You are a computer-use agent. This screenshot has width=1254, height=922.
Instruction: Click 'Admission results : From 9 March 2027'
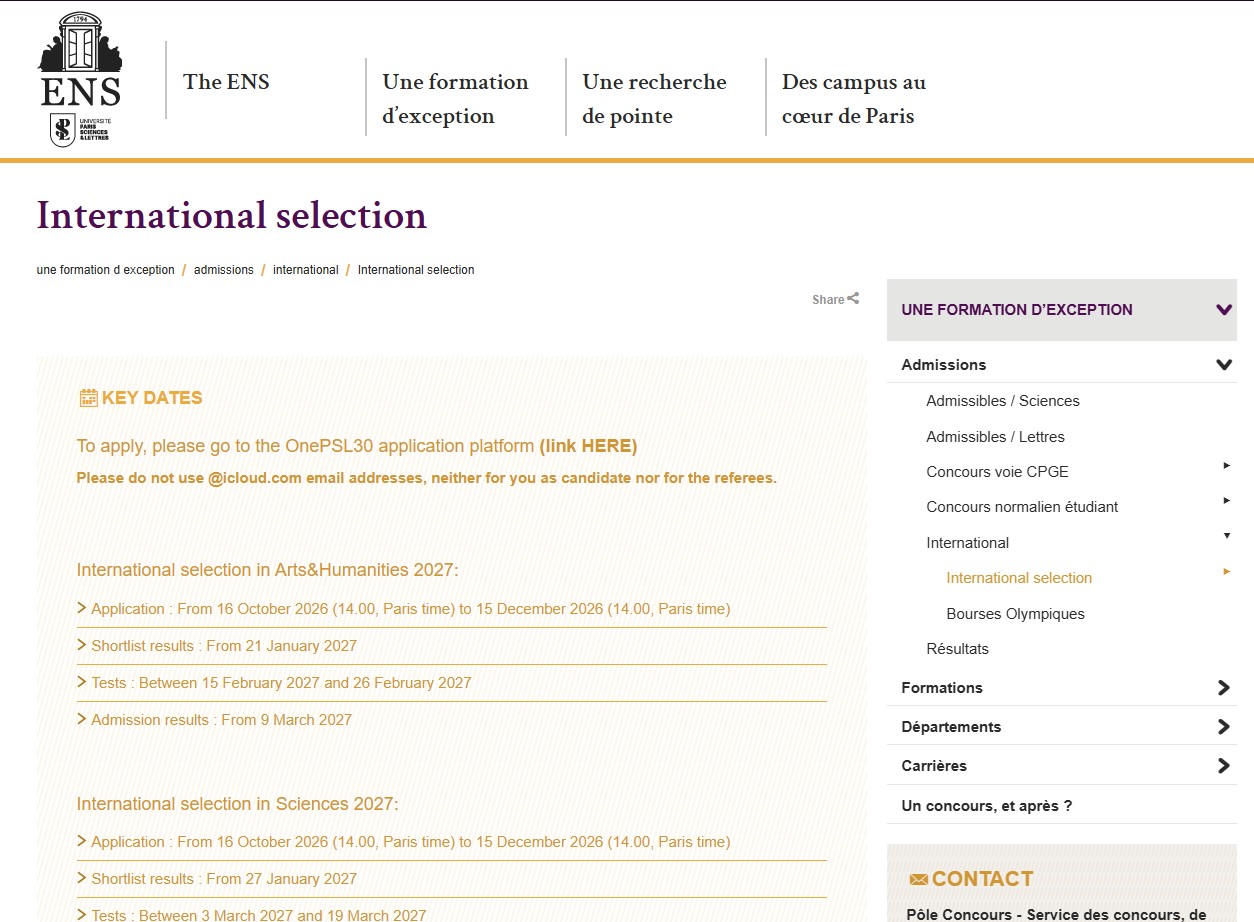221,720
